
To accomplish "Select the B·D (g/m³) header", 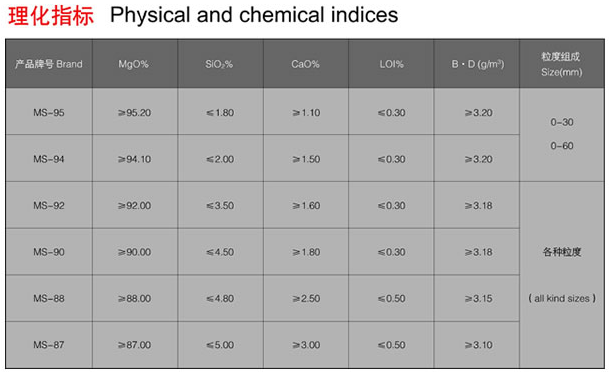I will click(x=478, y=64).
